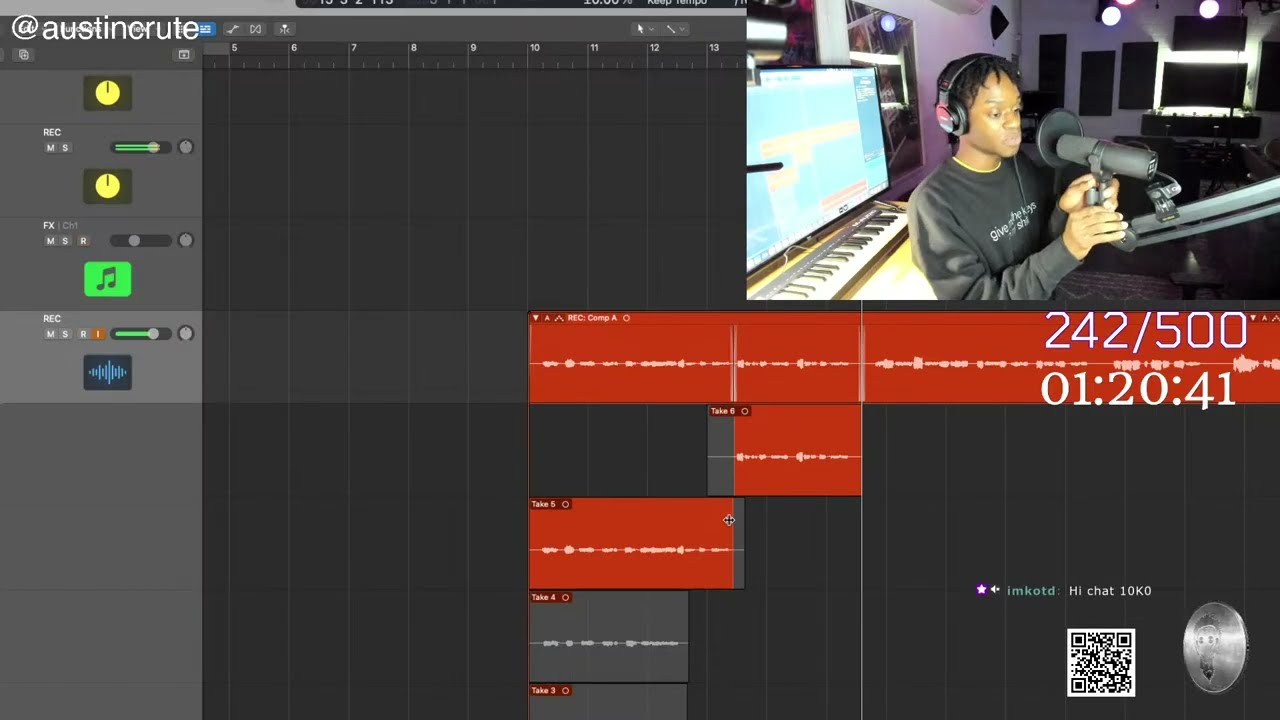Adjust the upper REC track volume slider
Viewport: 1280px width, 720px height.
click(x=140, y=147)
